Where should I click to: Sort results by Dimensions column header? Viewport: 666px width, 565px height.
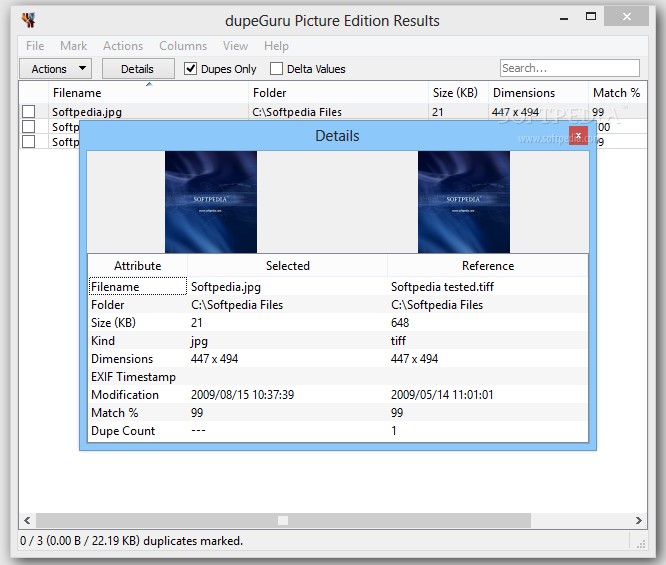pyautogui.click(x=538, y=93)
